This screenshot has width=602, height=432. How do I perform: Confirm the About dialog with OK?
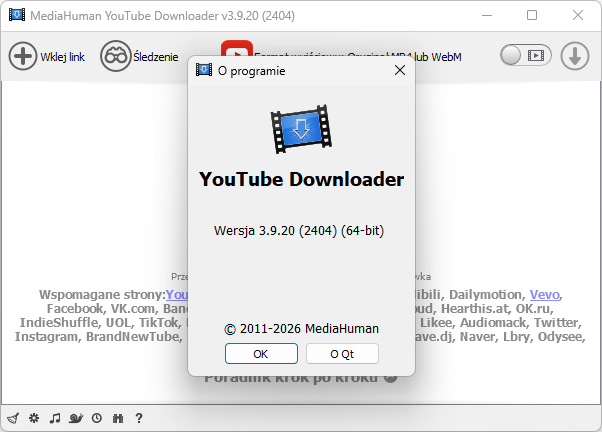click(x=261, y=354)
